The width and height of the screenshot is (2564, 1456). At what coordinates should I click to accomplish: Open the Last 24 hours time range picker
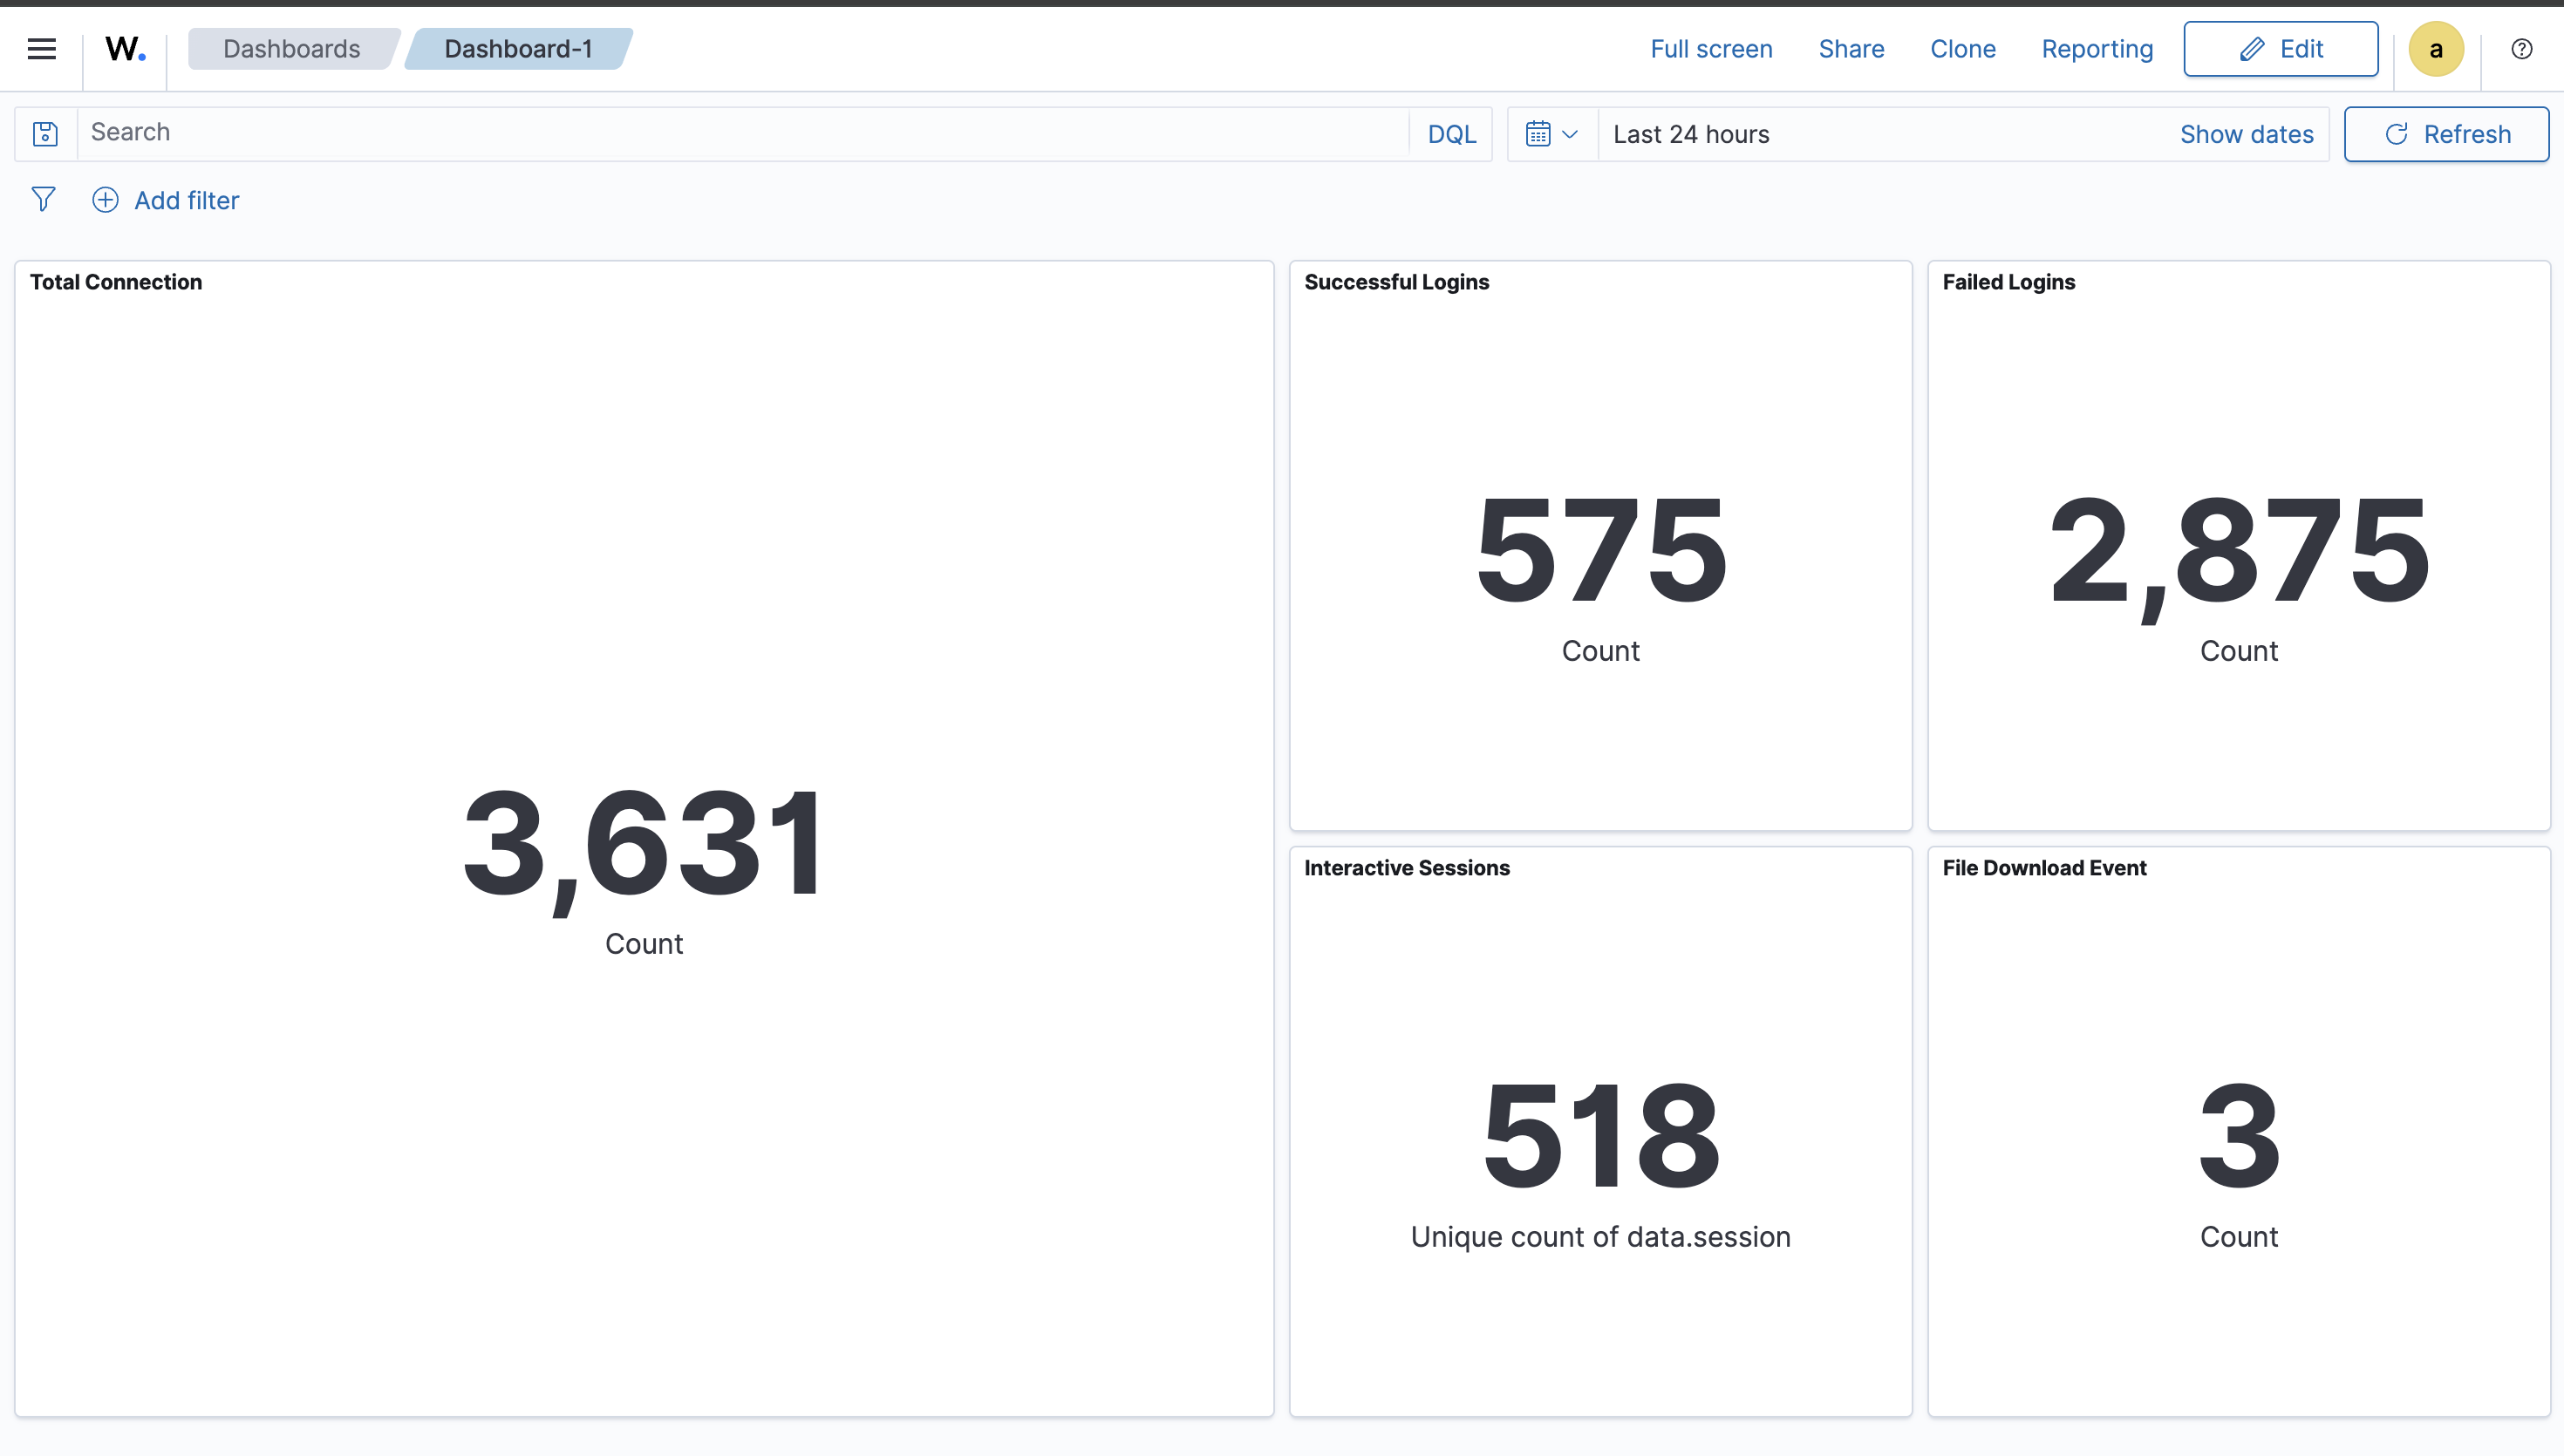pyautogui.click(x=1690, y=133)
